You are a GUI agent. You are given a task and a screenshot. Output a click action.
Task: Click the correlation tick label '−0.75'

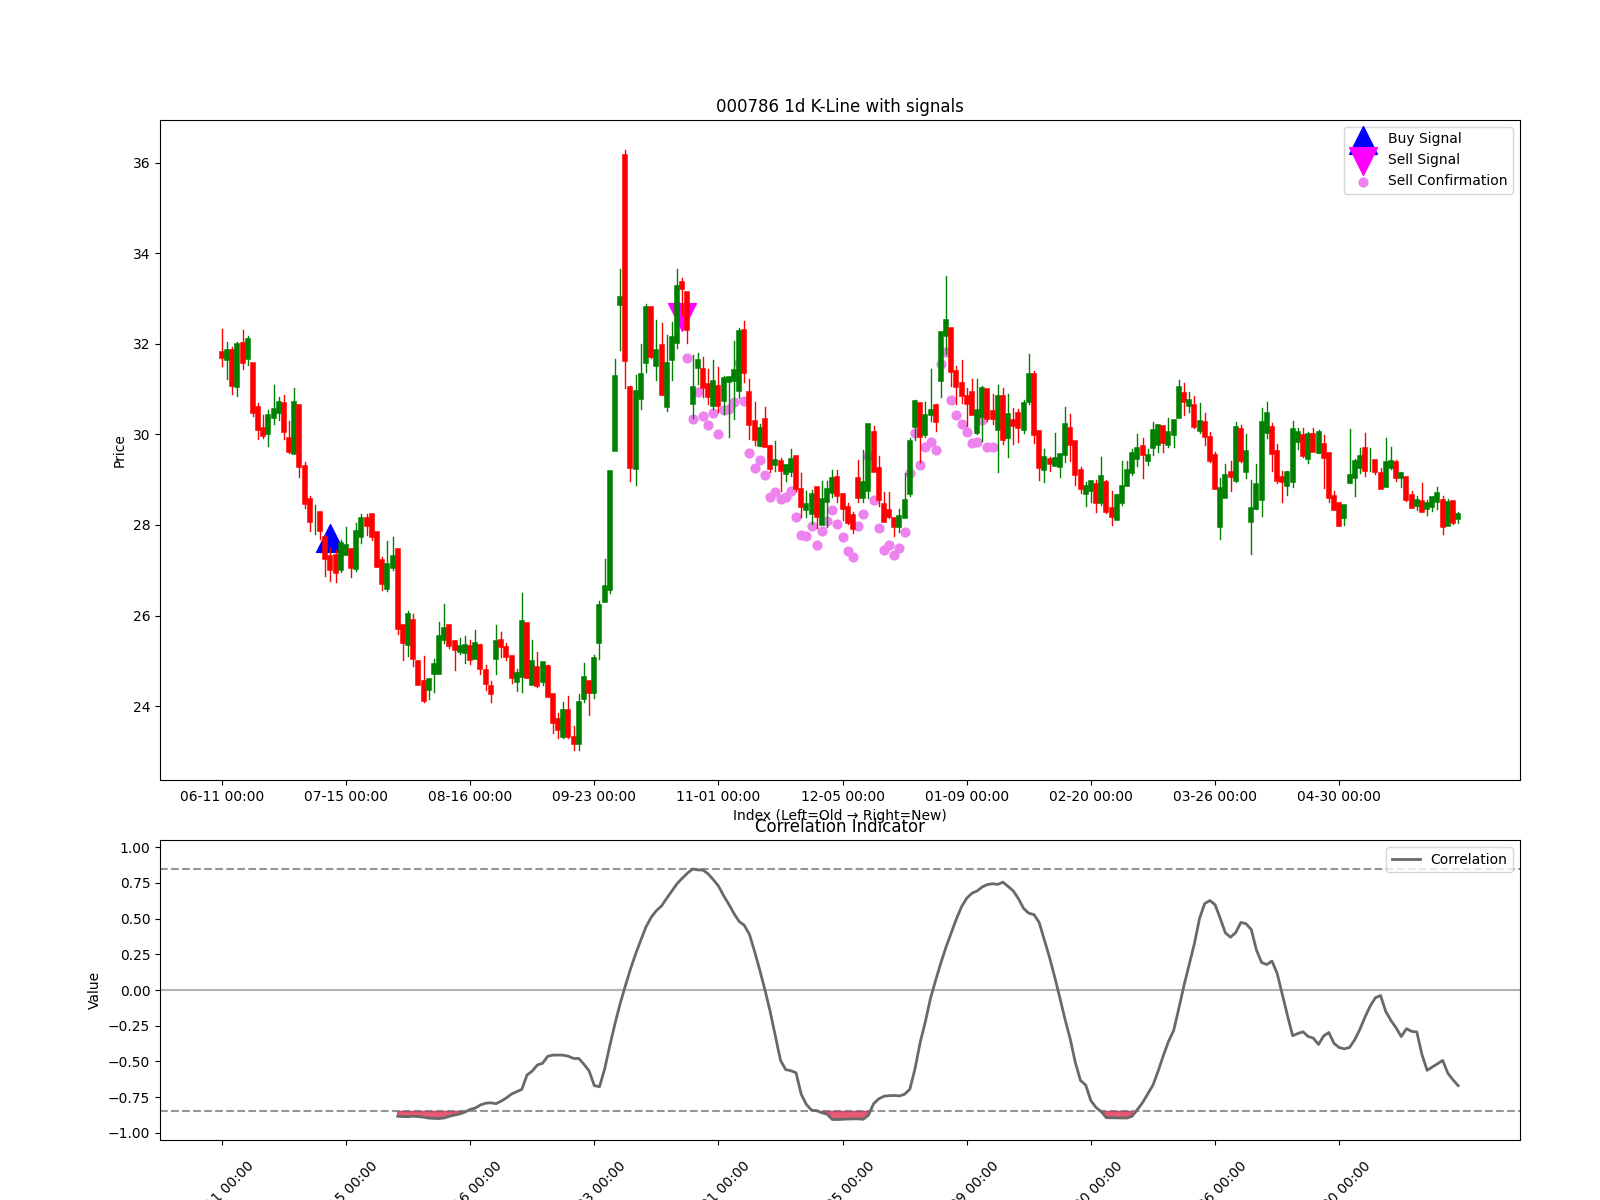[x=128, y=1098]
